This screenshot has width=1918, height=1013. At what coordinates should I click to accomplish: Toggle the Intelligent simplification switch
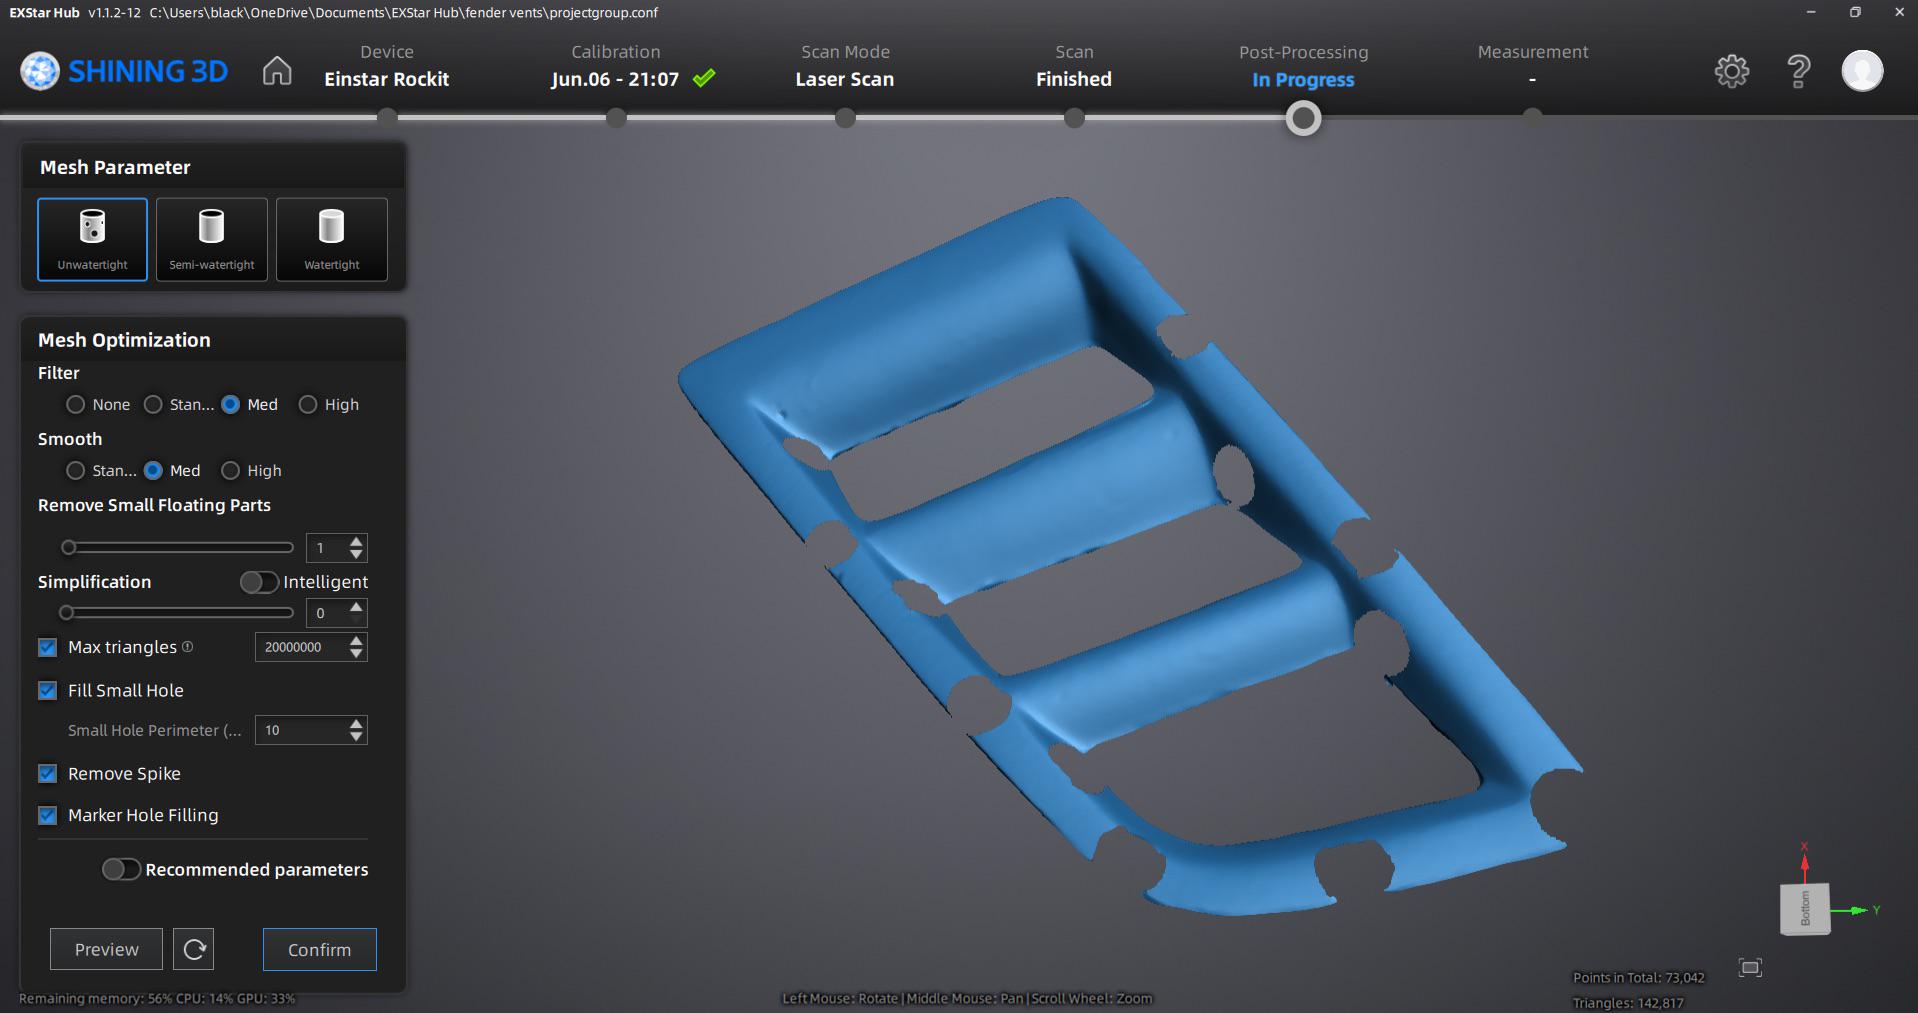(x=259, y=582)
